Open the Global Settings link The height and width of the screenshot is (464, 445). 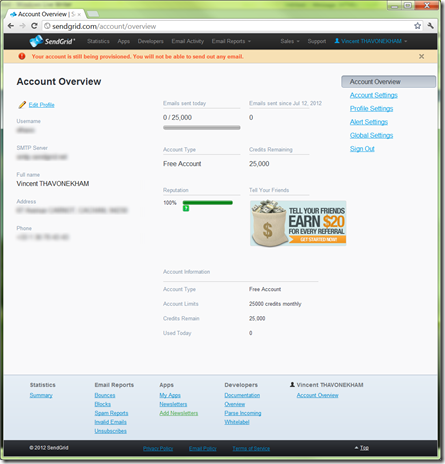(371, 135)
